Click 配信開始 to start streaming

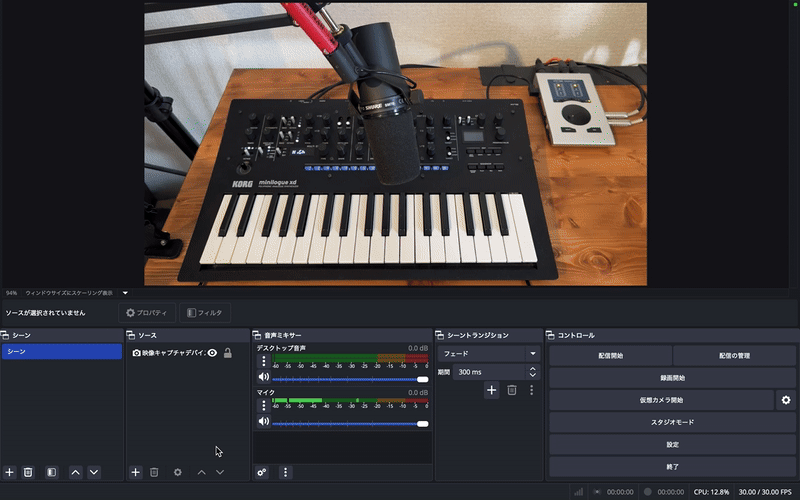pyautogui.click(x=611, y=356)
